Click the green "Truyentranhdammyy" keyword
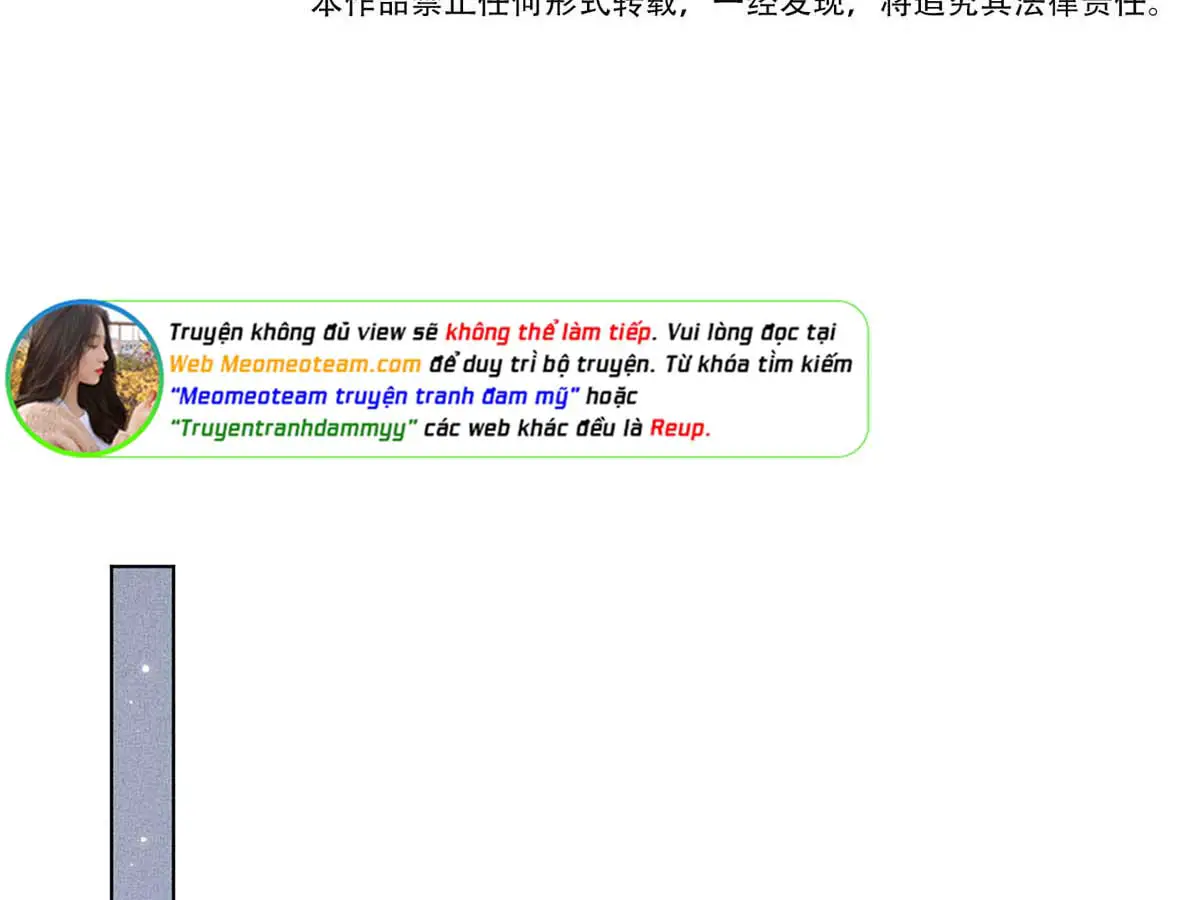Image resolution: width=1200 pixels, height=900 pixels. click(294, 428)
